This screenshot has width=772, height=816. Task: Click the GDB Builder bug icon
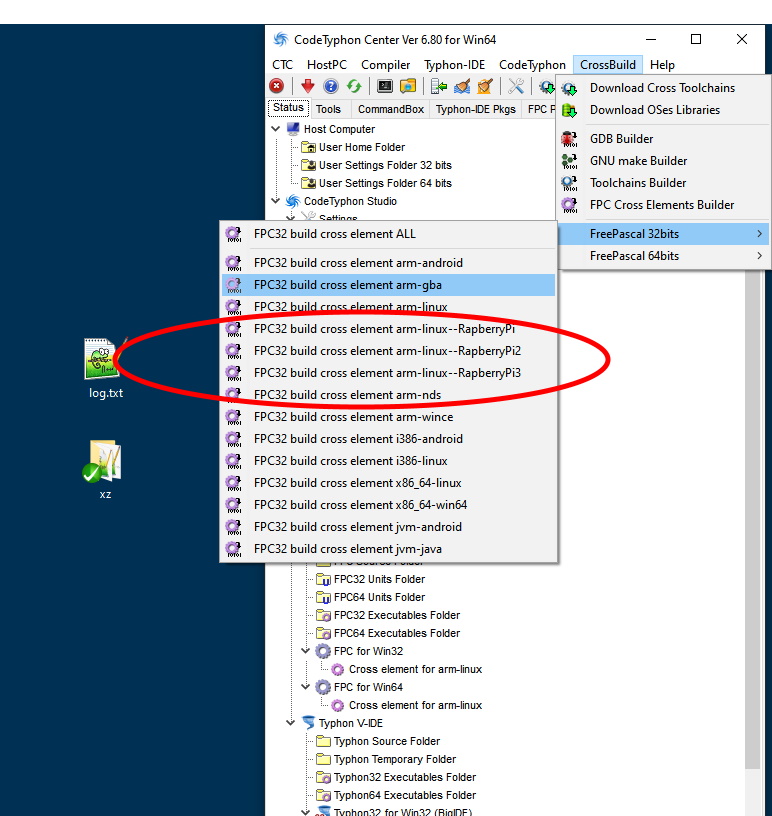(569, 139)
